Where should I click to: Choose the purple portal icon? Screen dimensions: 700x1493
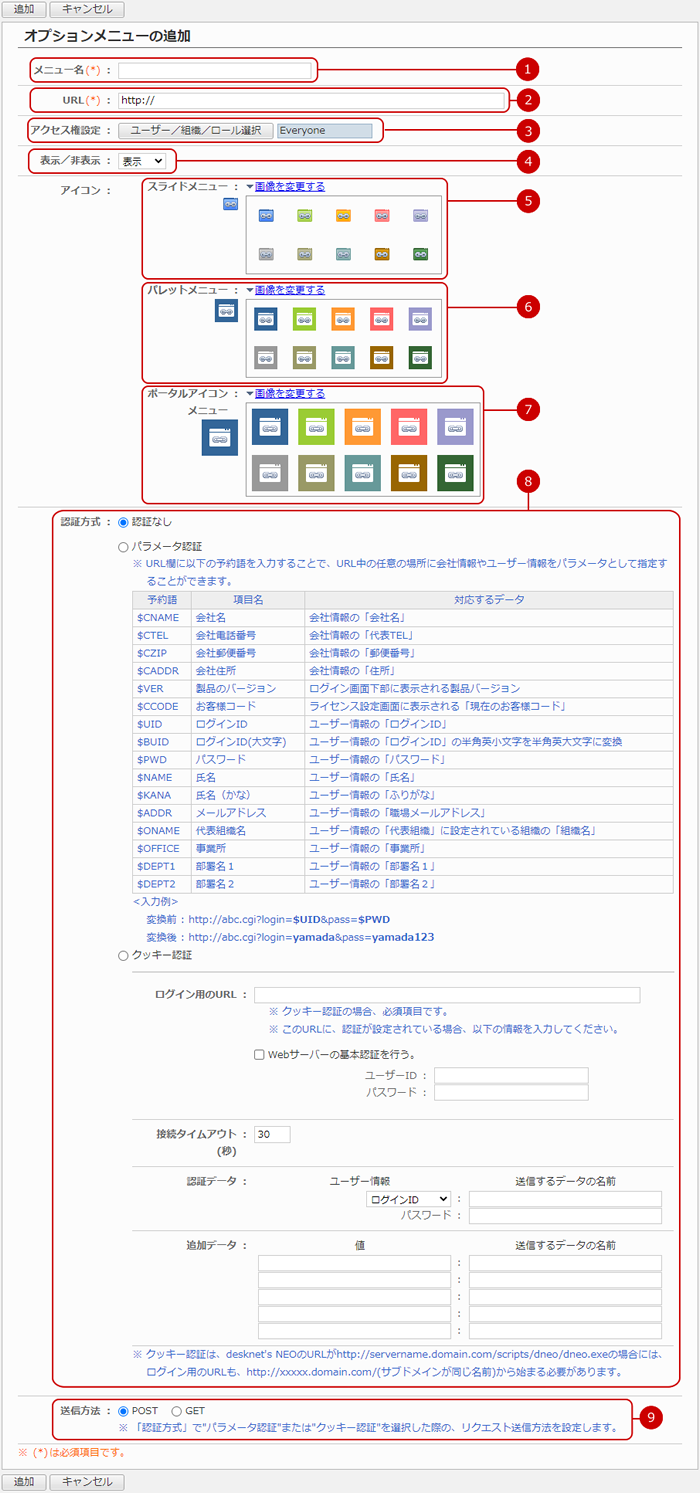click(x=455, y=426)
